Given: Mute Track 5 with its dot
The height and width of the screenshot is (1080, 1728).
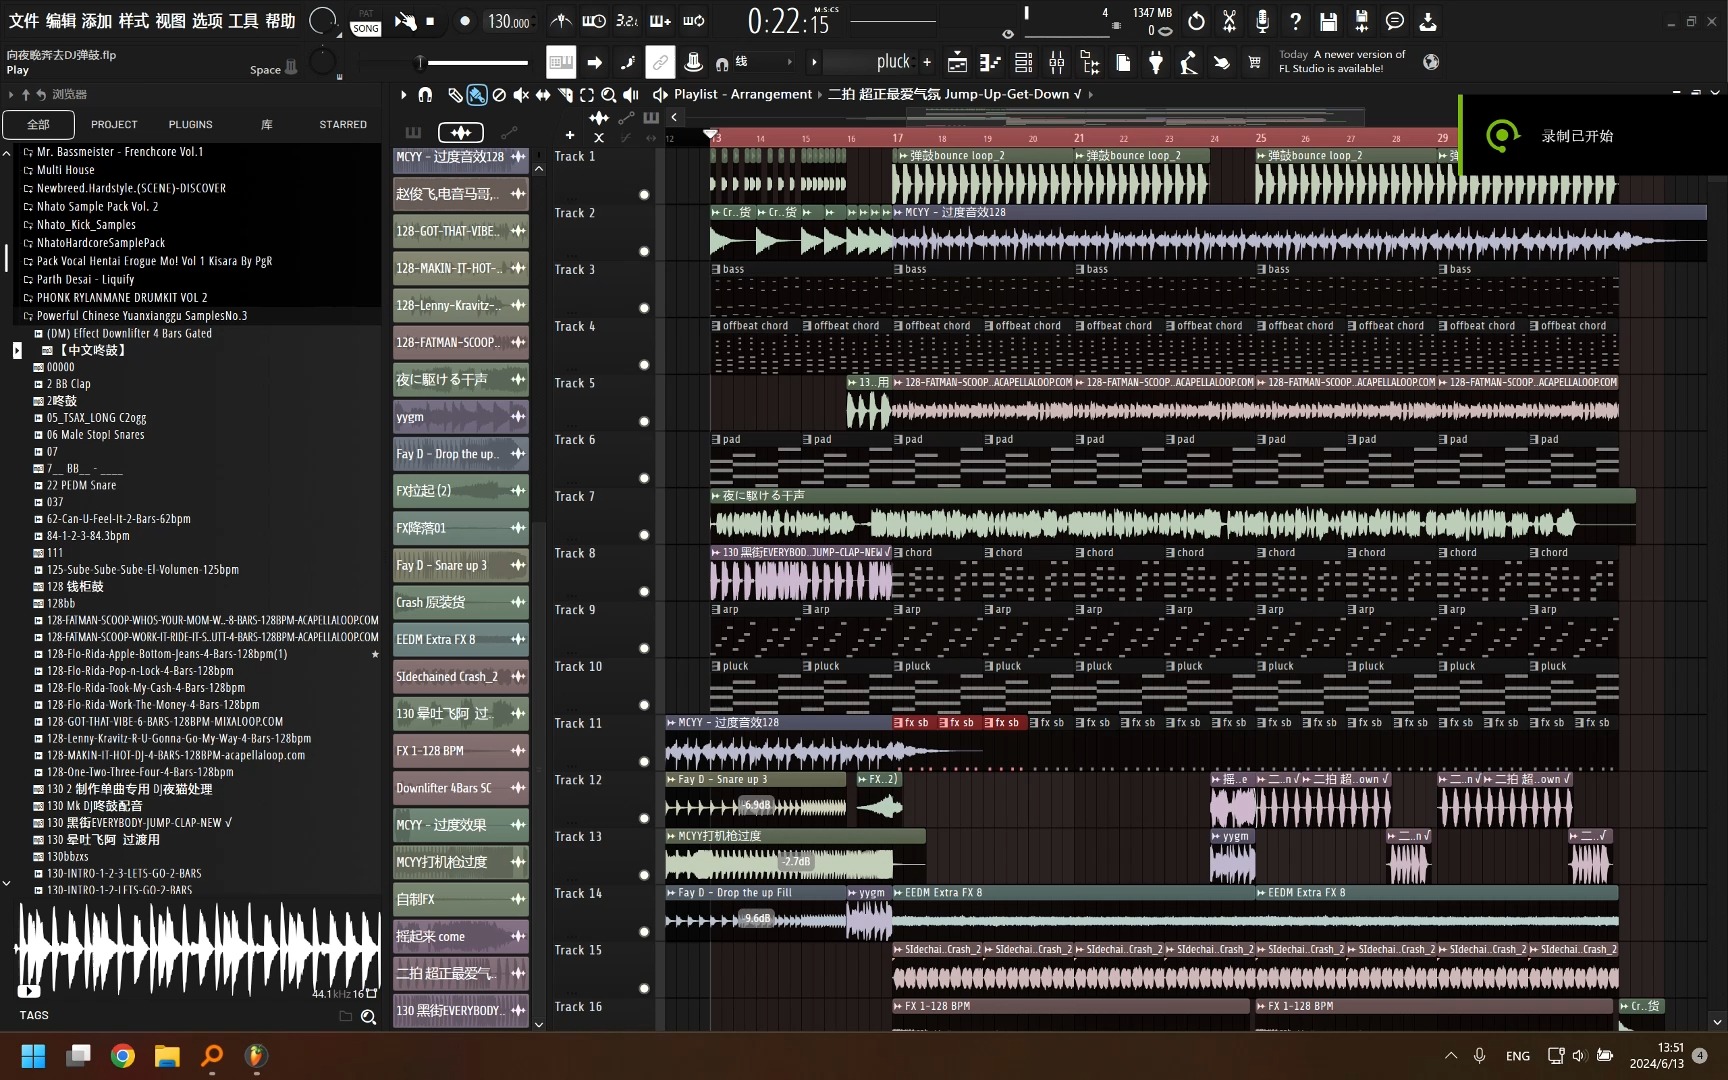Looking at the screenshot, I should [644, 422].
